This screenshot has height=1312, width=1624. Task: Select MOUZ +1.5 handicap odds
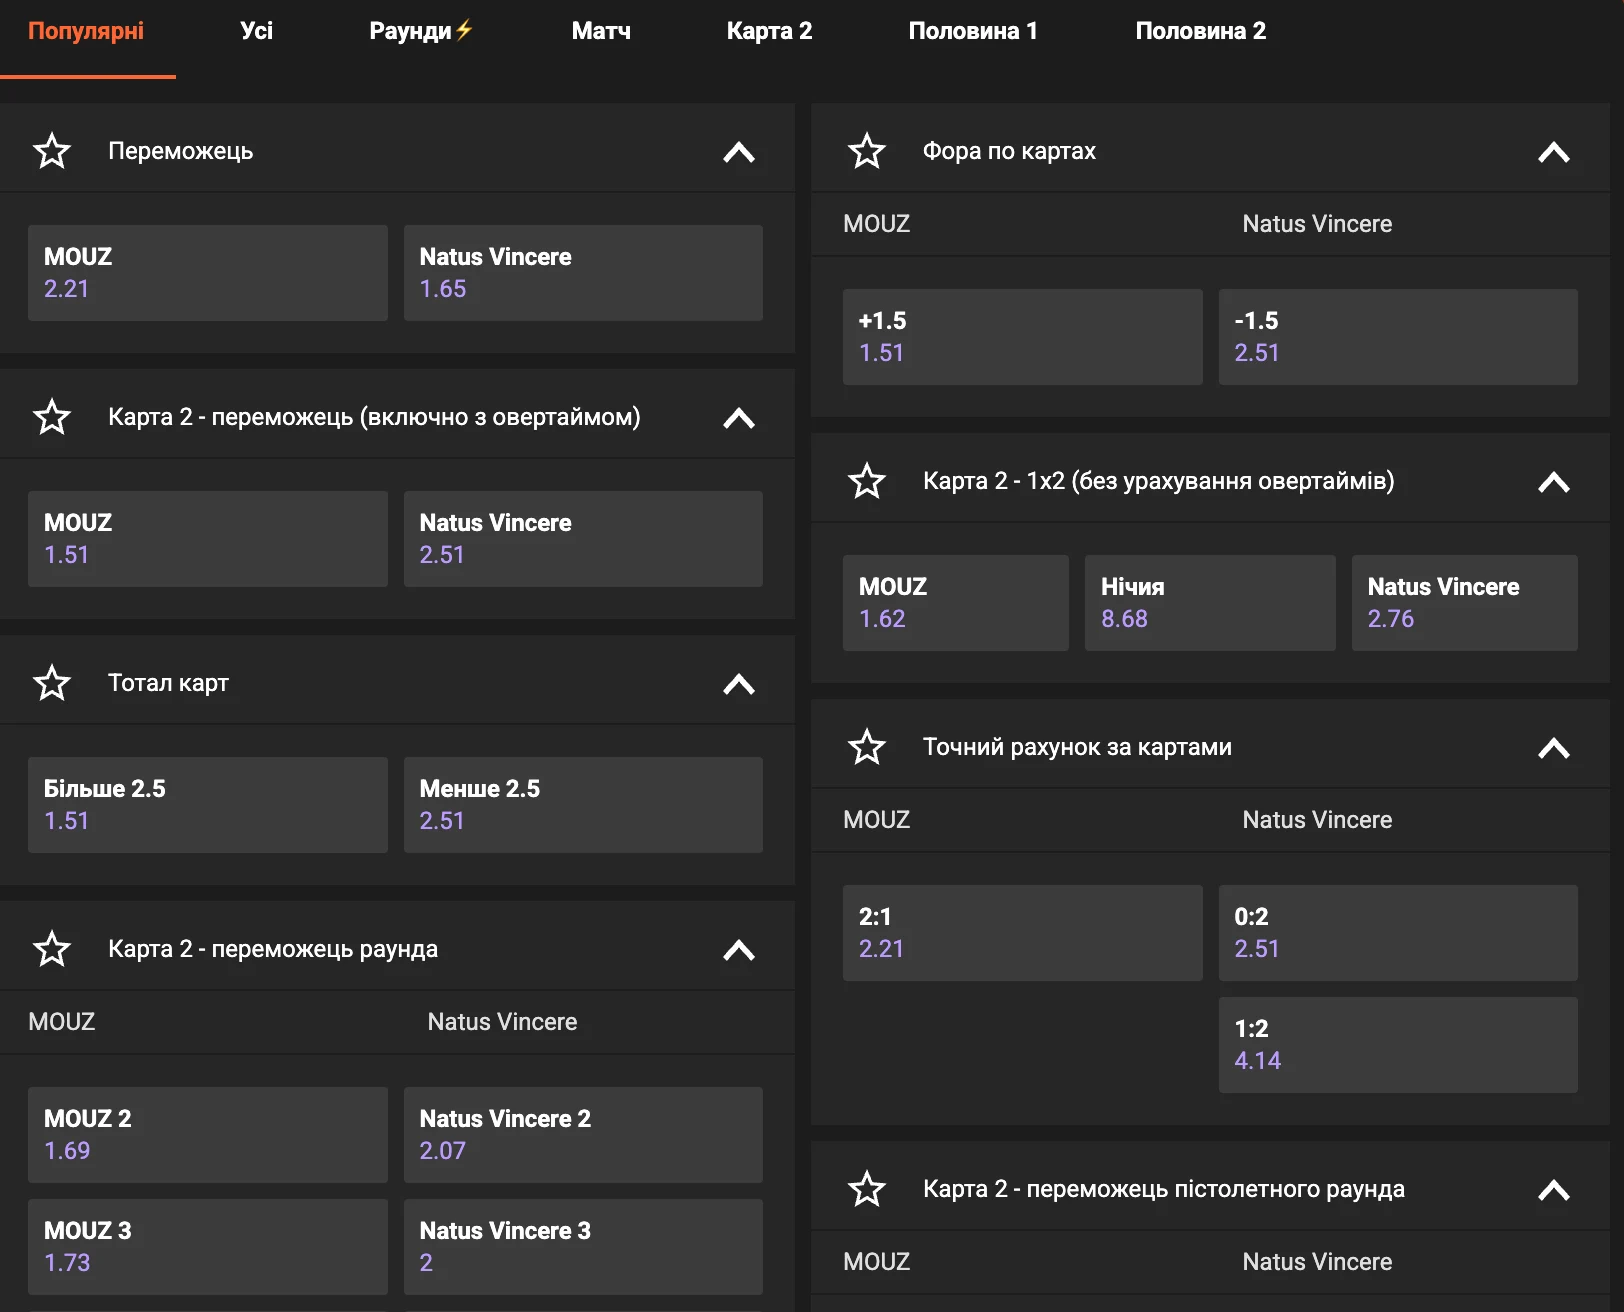coord(1022,337)
